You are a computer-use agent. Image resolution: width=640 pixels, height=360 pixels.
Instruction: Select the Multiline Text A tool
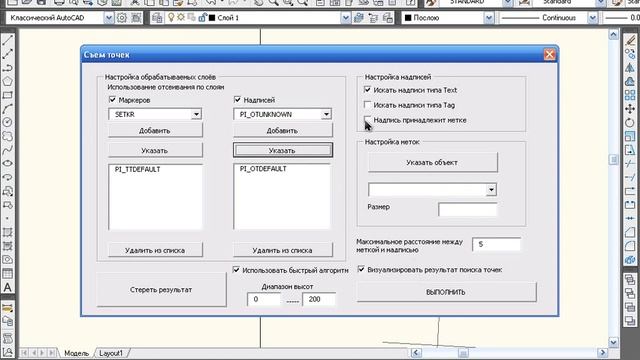[x=7, y=287]
